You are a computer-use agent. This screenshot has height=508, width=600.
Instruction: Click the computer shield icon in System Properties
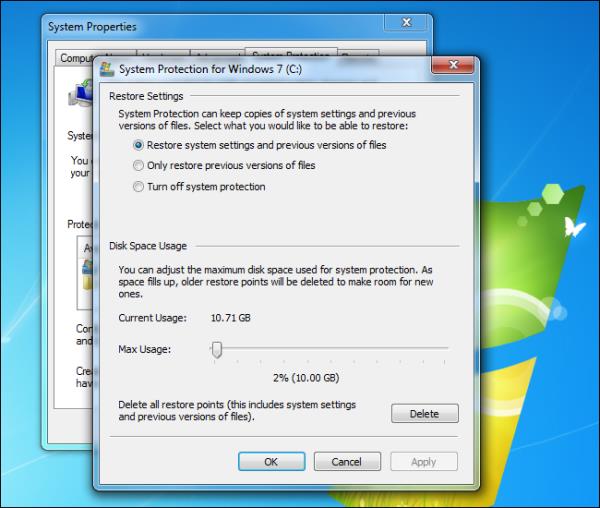80,98
